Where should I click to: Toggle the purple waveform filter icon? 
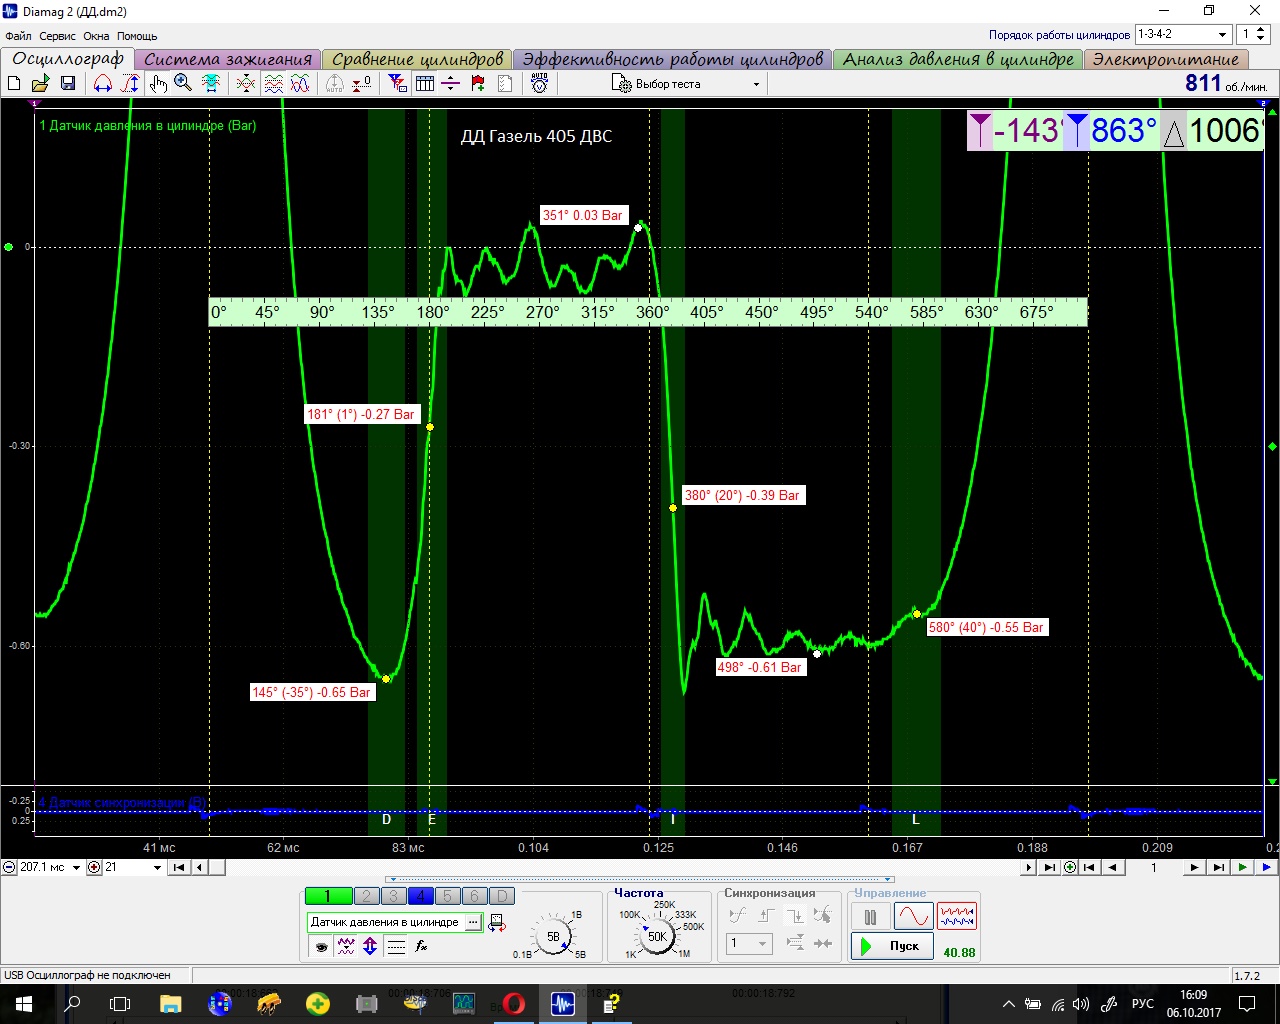tap(346, 946)
